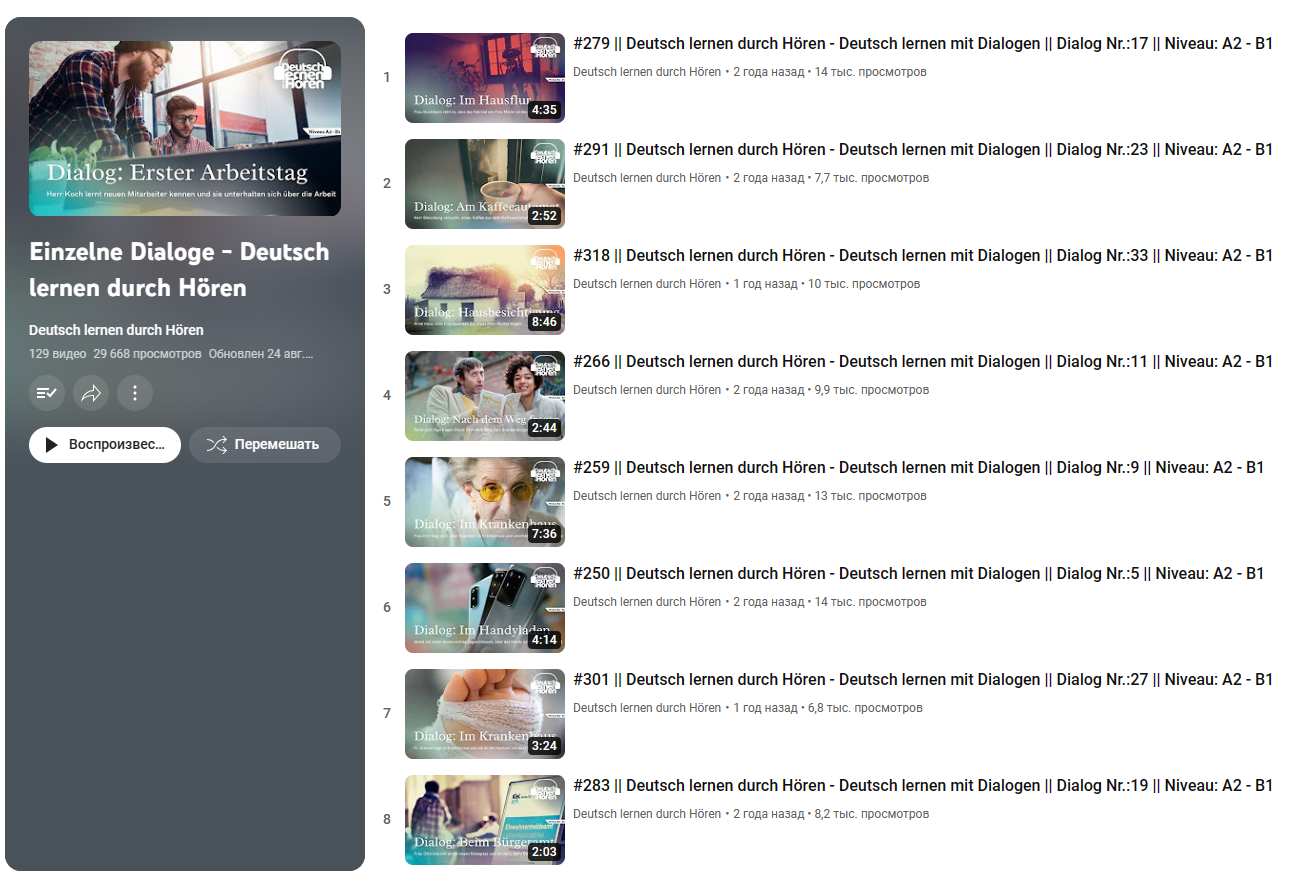The height and width of the screenshot is (880, 1291).
Task: Open video thumbnail Dialog: Beim Bürgeramt
Action: 485,820
